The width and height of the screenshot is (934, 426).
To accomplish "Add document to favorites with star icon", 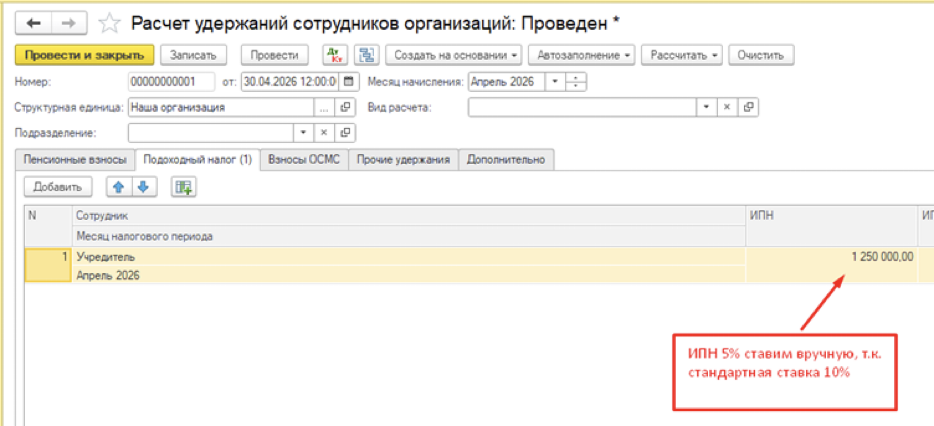I will pyautogui.click(x=112, y=22).
